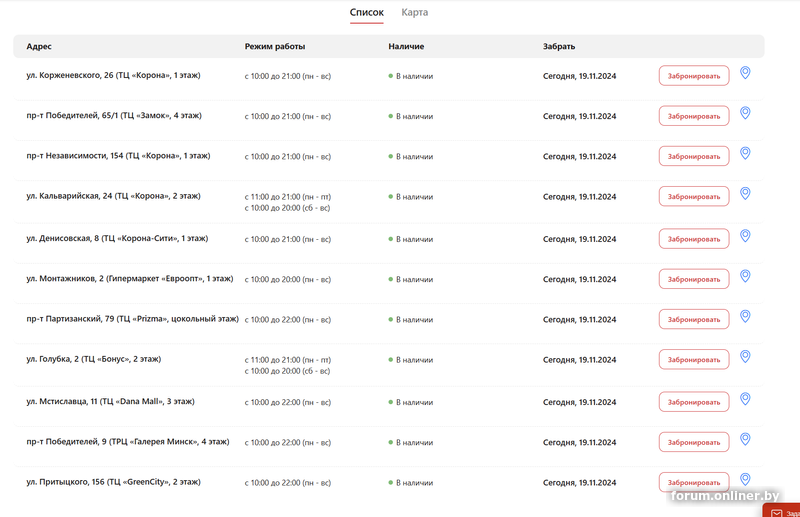Image resolution: width=800 pixels, height=517 pixels.
Task: Click pickup date for ул. Притыцкого, 156
Action: pos(580,483)
